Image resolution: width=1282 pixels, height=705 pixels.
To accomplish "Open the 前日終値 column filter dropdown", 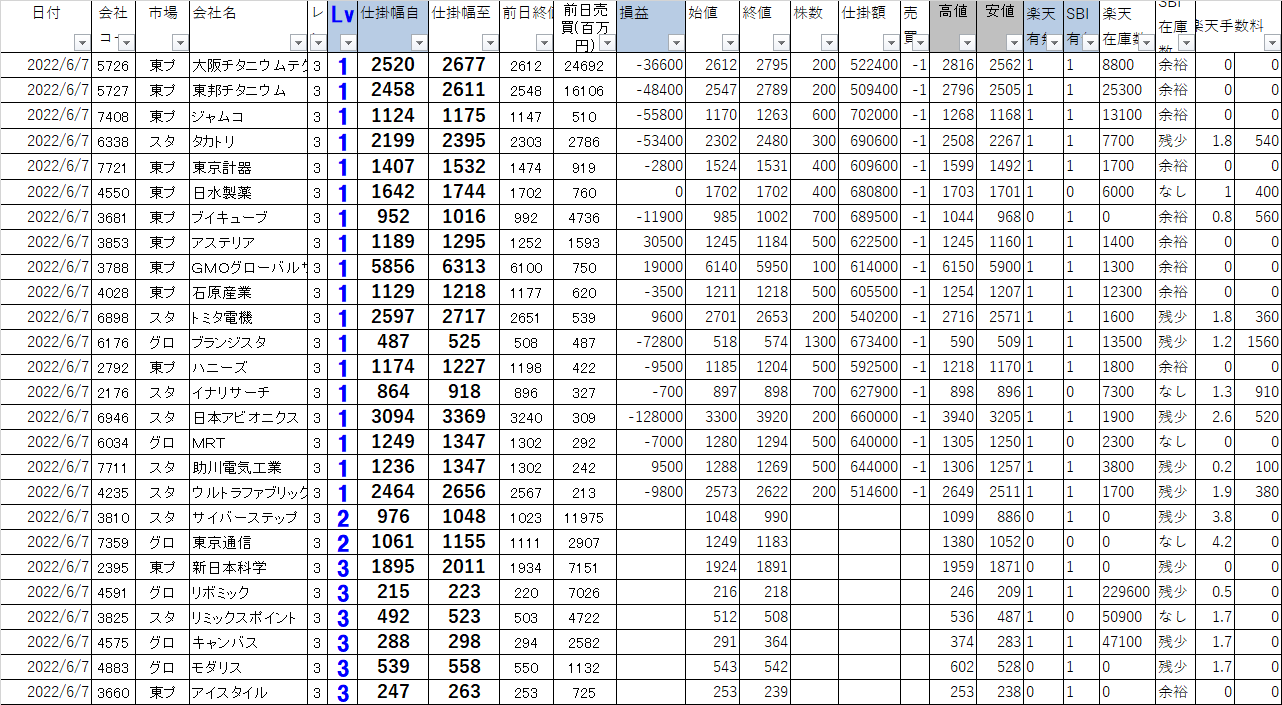I will (x=545, y=43).
